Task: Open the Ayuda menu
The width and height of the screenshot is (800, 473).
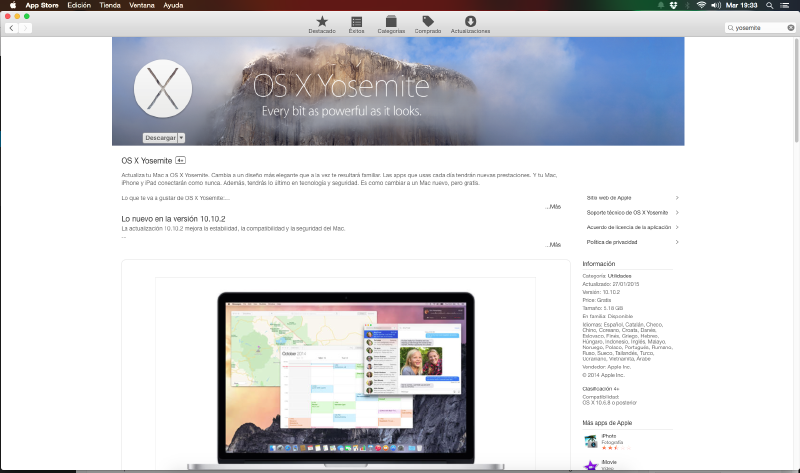Action: (x=173, y=5)
